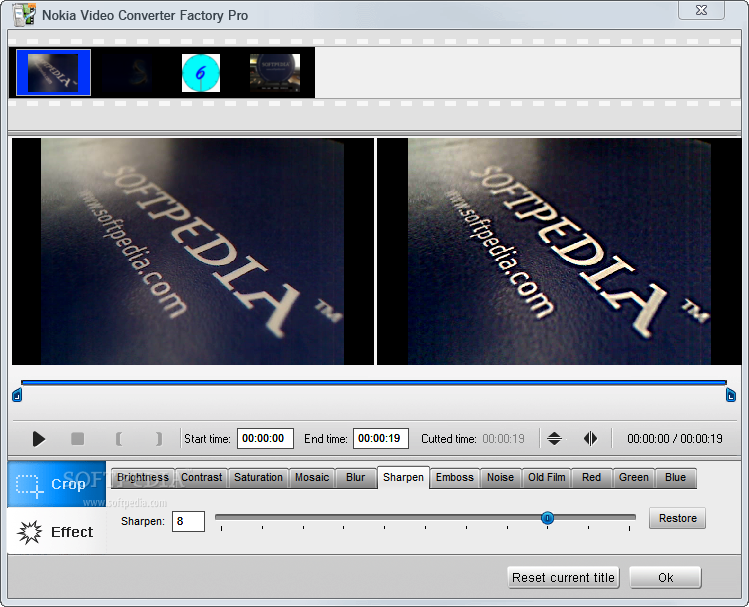Click the 00:00:00 / 00:00:19 position readout
The image size is (749, 607).
click(x=674, y=438)
